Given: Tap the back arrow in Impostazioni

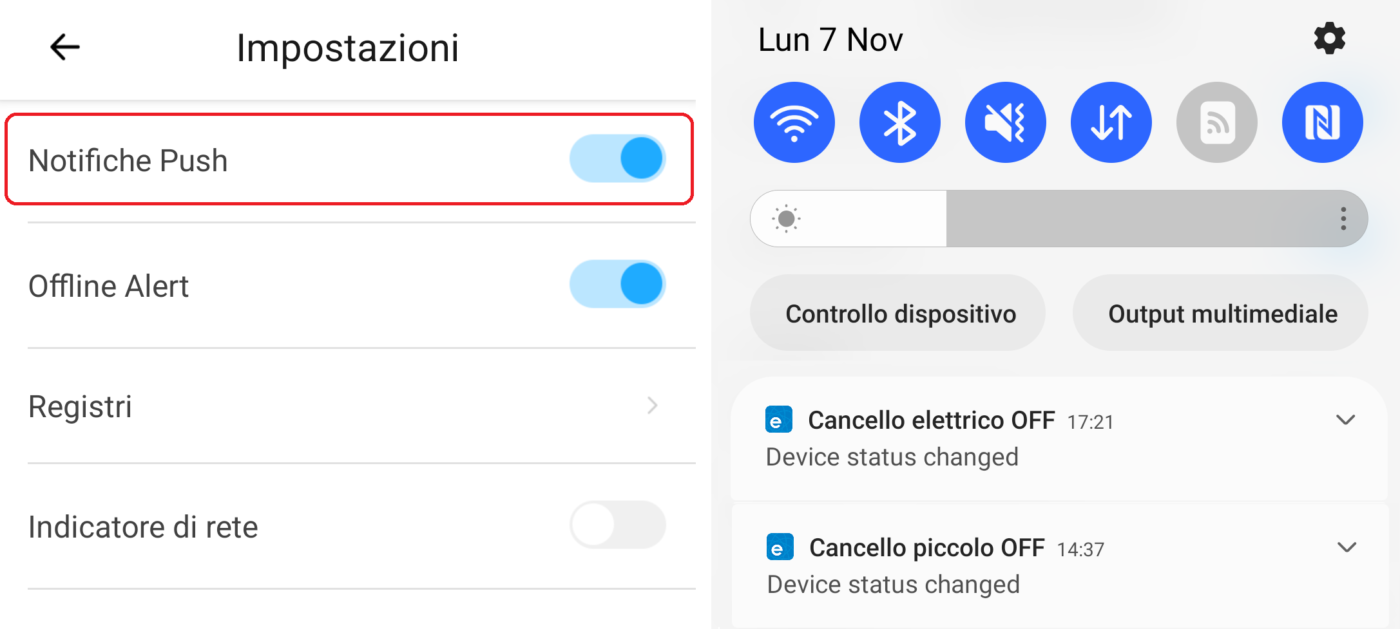Looking at the screenshot, I should click(x=65, y=47).
